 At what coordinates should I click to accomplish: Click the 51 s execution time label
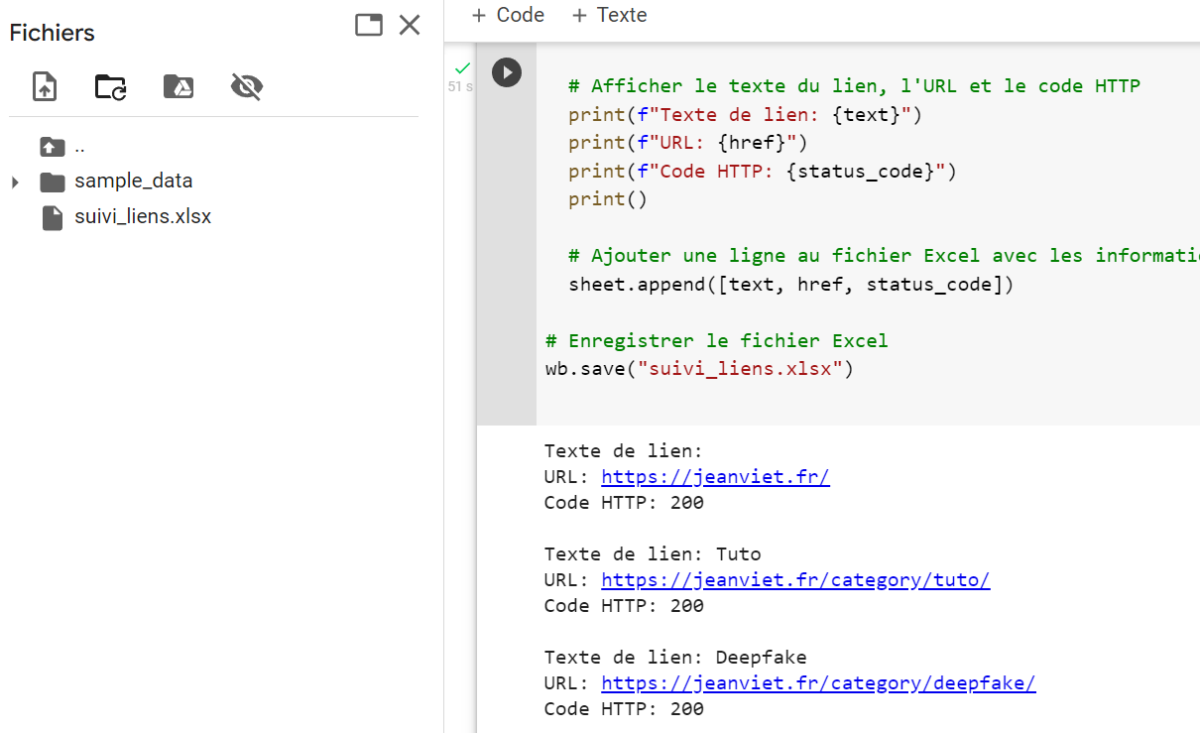coord(461,86)
